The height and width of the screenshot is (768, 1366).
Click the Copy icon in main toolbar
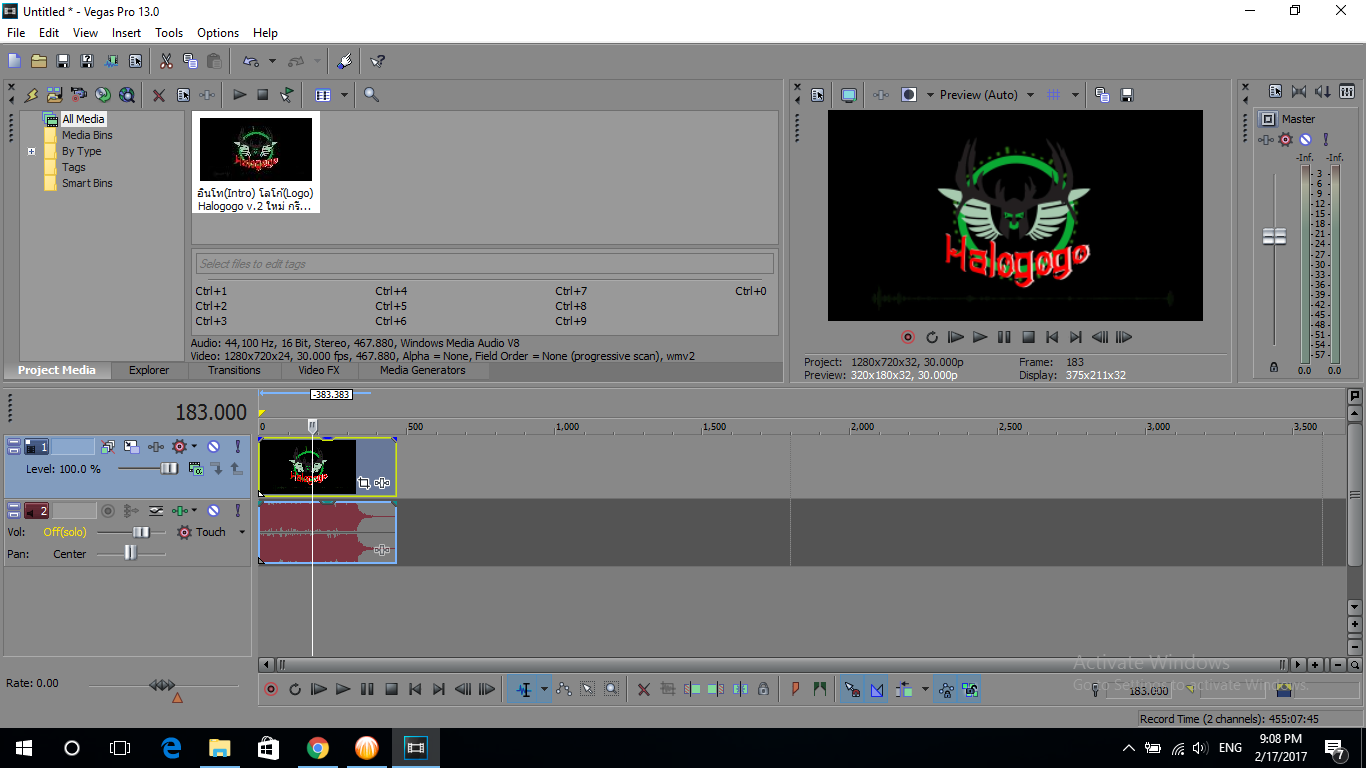tap(190, 61)
